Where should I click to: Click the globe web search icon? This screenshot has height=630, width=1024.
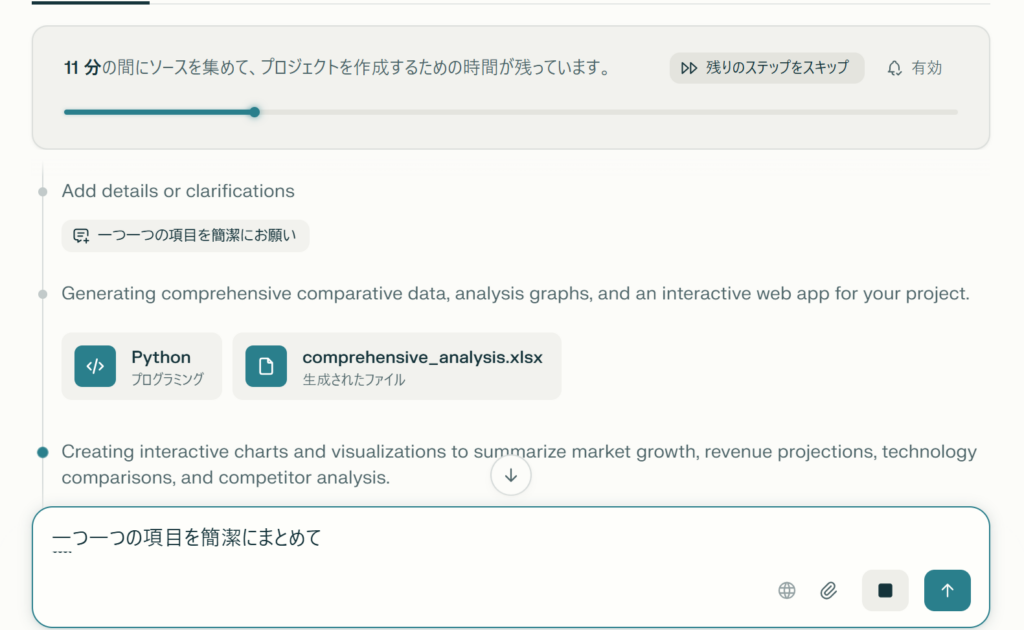point(787,590)
